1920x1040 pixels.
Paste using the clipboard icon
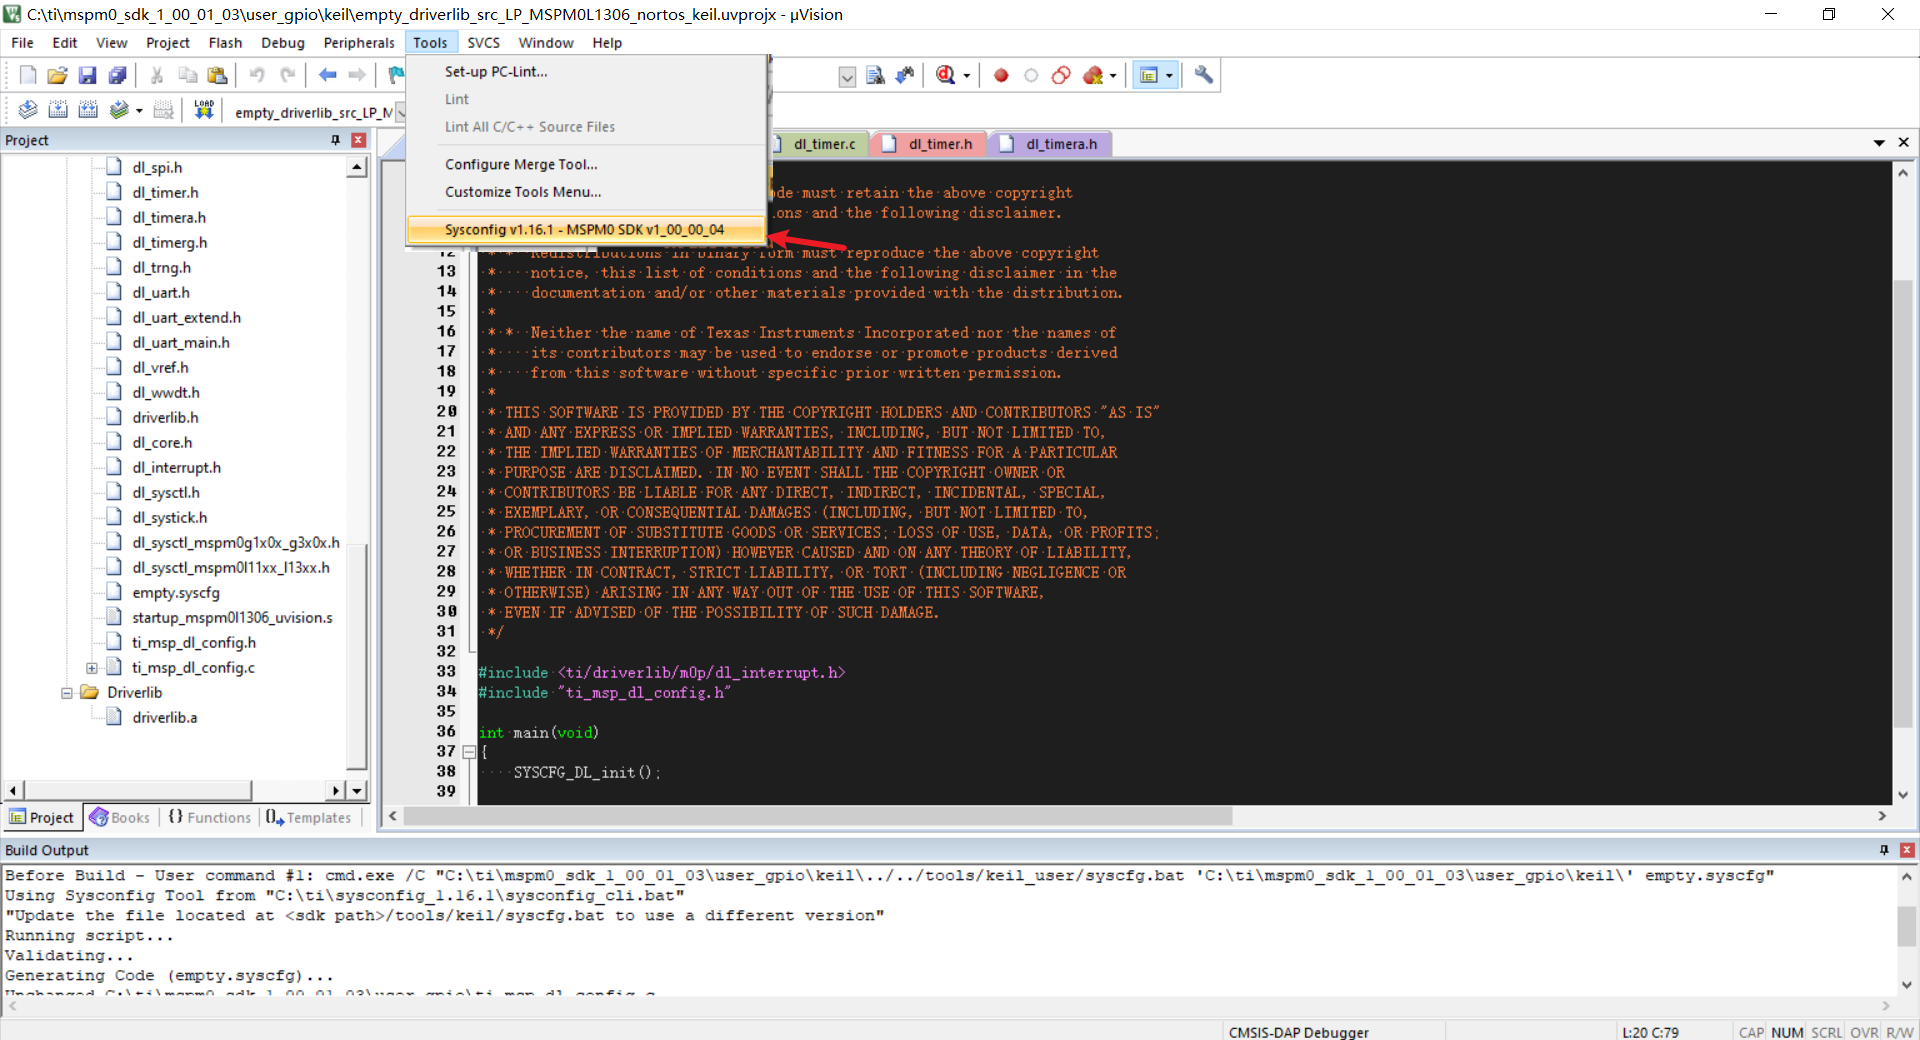click(x=217, y=75)
